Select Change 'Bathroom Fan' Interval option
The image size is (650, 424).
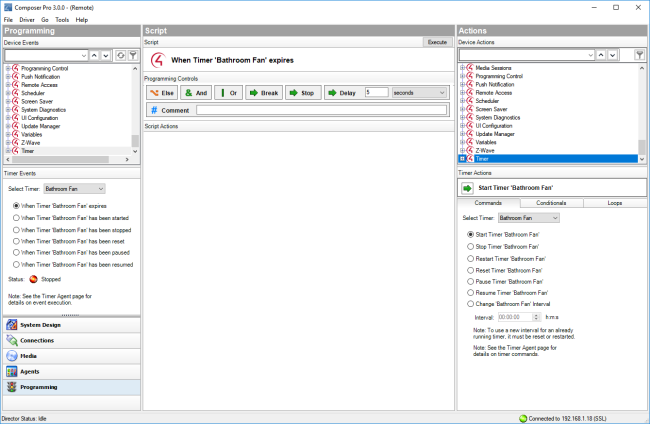click(471, 304)
